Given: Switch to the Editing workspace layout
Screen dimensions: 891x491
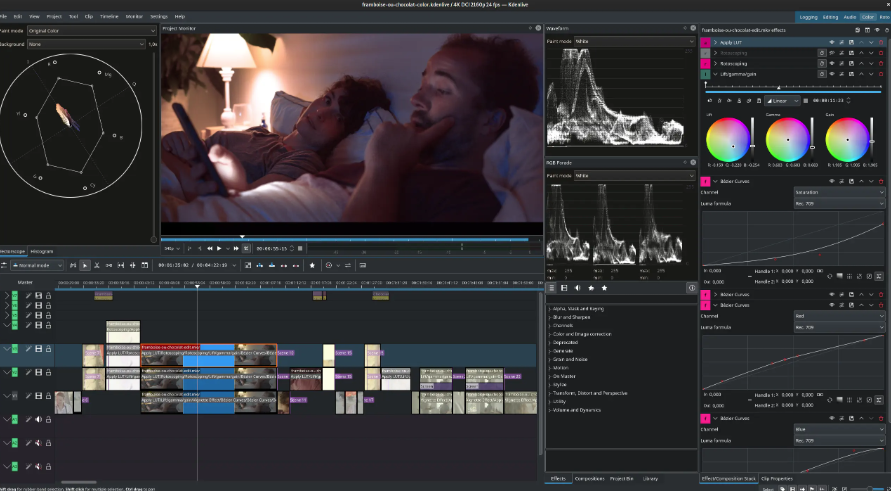Looking at the screenshot, I should [831, 17].
